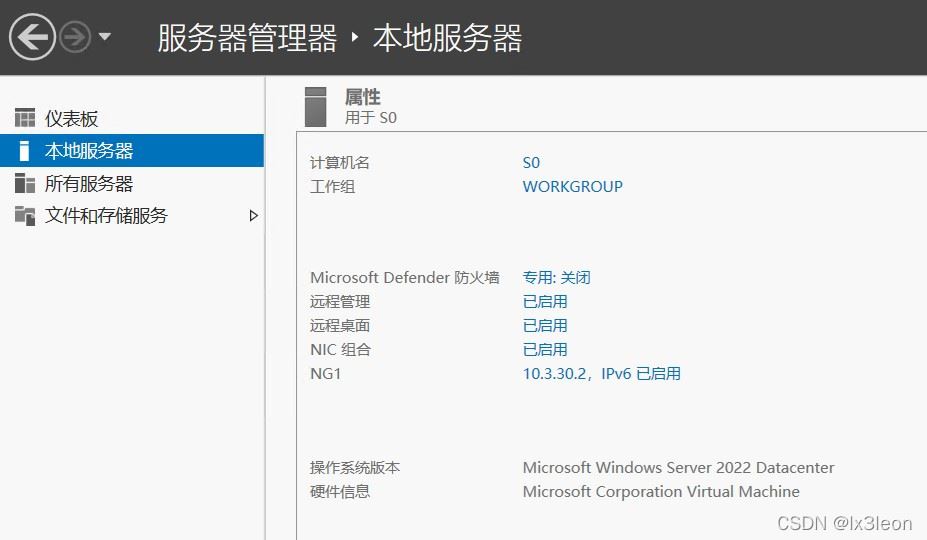Open Defender firewall 专用: 关闭 setting

556,278
